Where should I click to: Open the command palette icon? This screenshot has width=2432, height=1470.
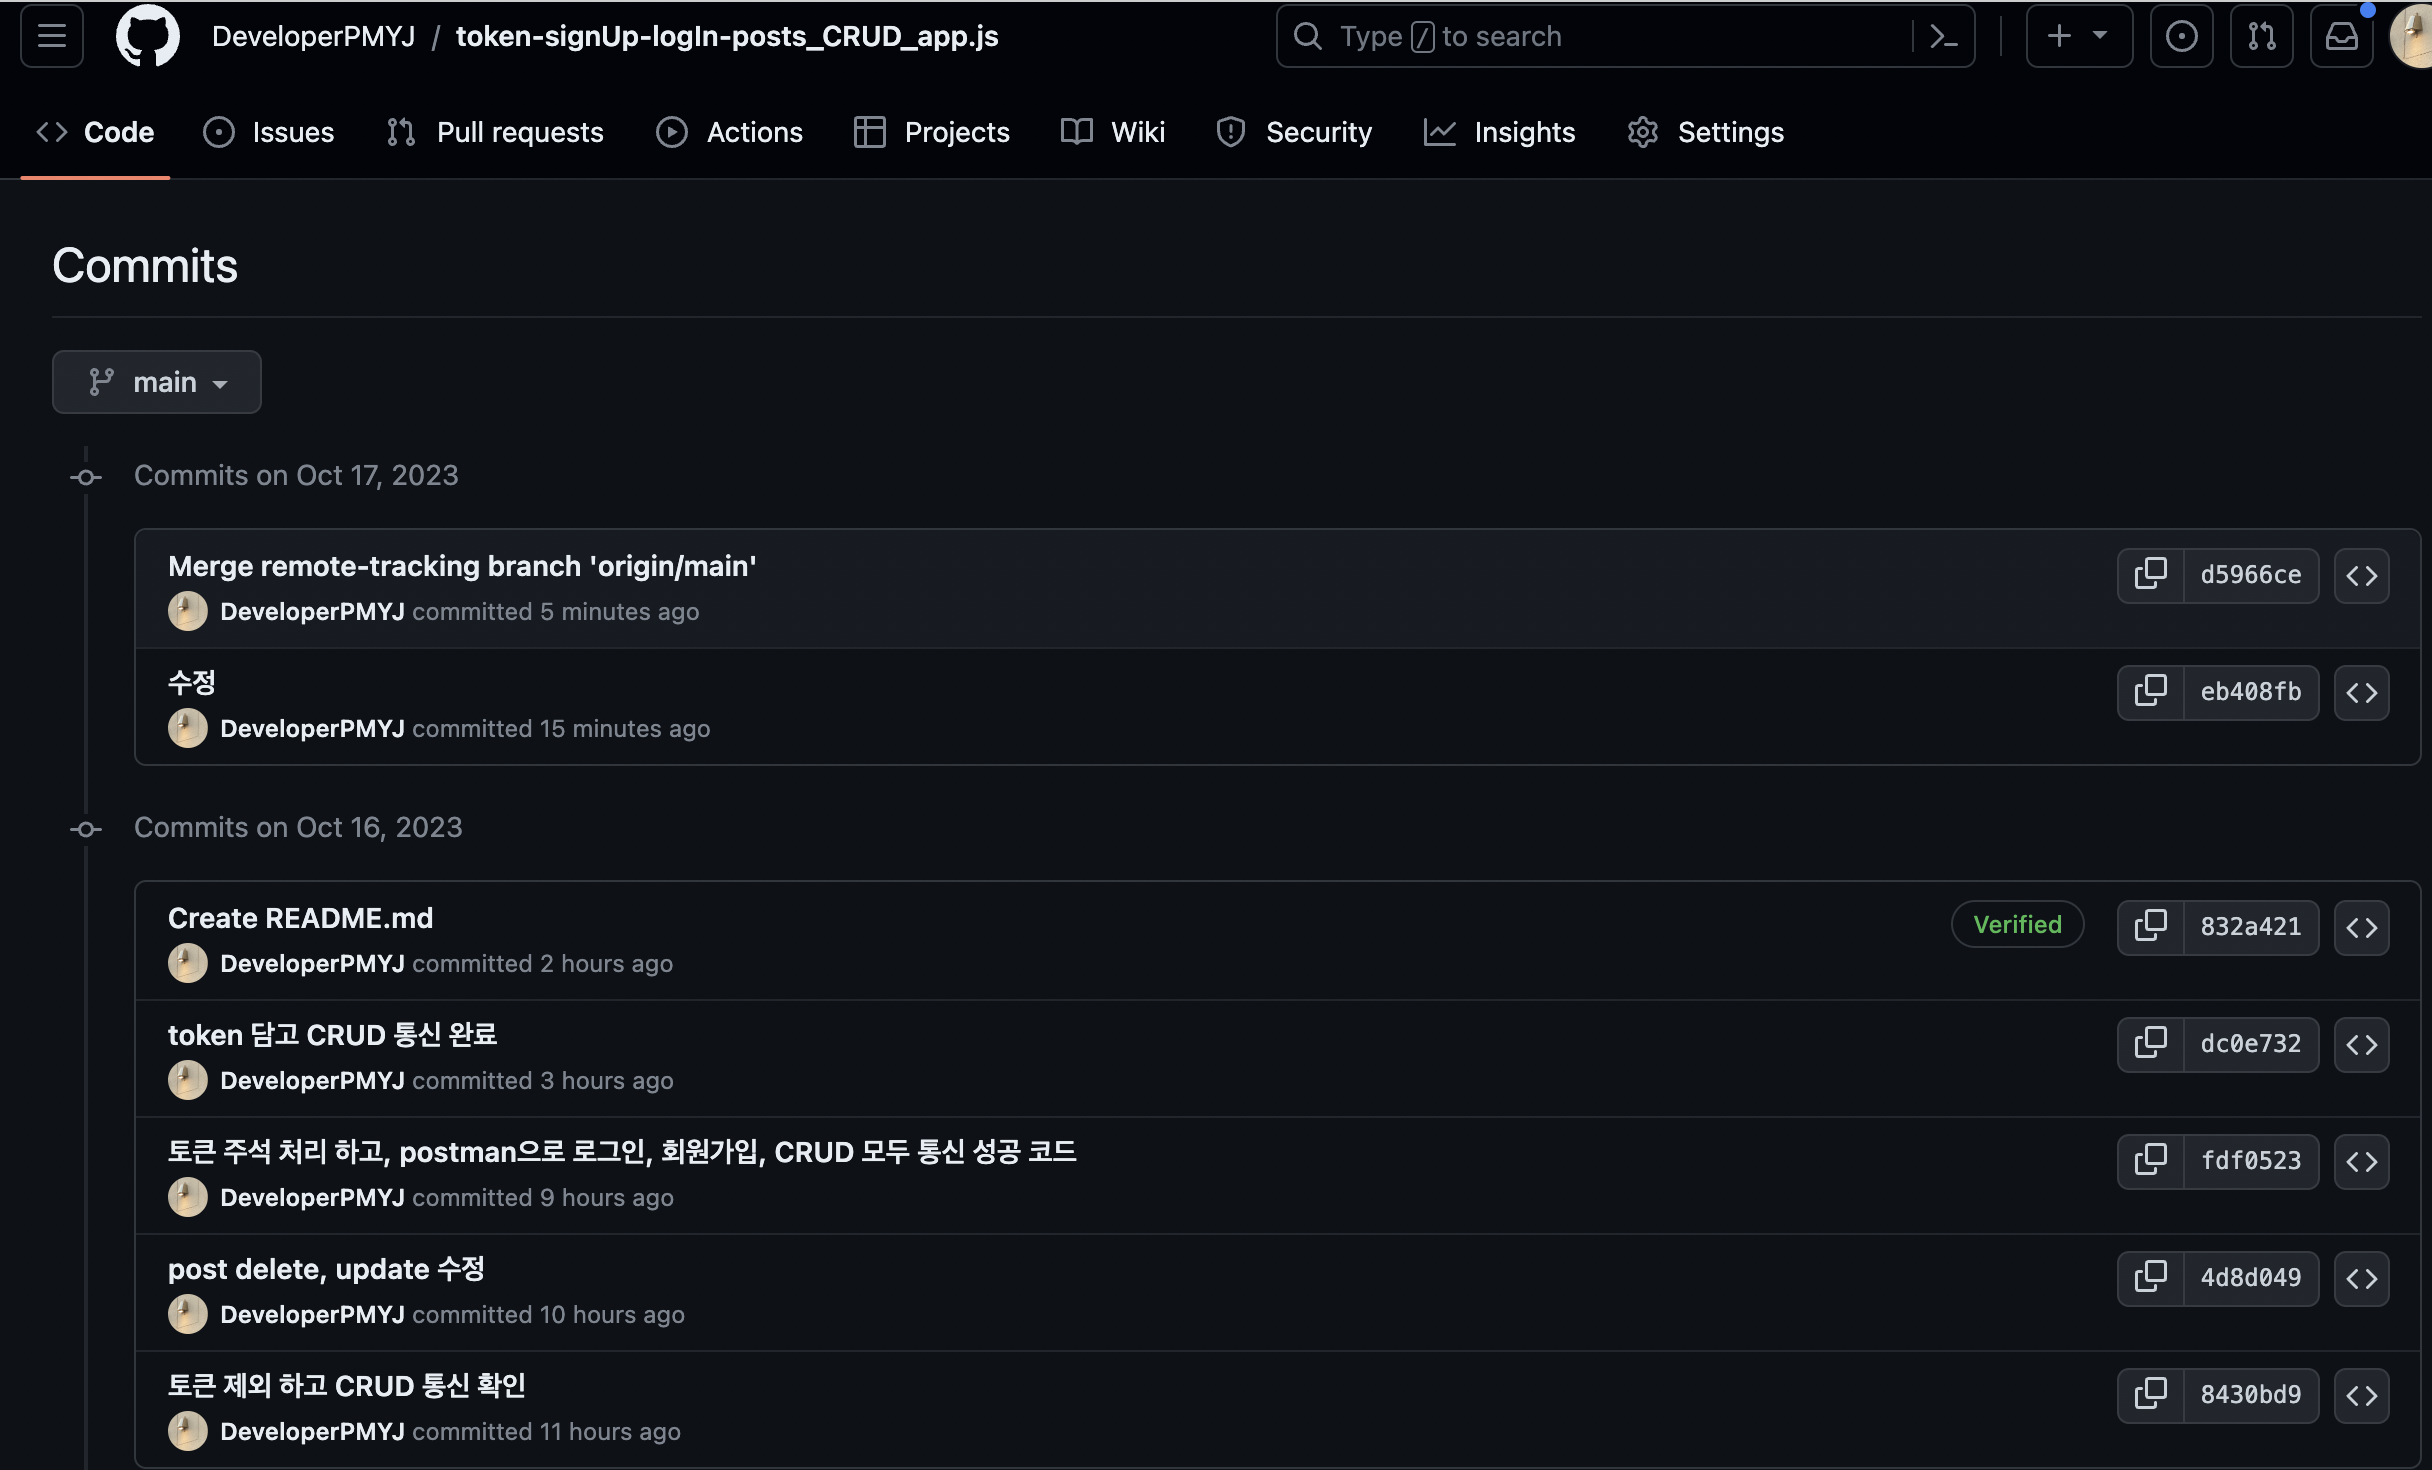tap(1943, 36)
